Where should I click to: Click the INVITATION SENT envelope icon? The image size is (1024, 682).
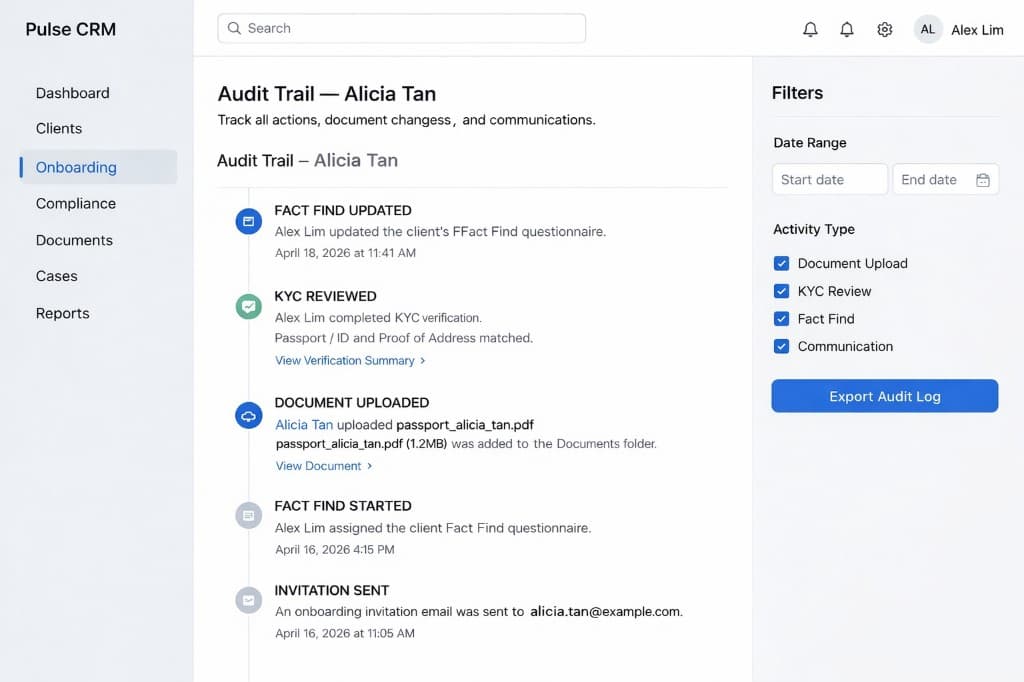[x=248, y=599]
